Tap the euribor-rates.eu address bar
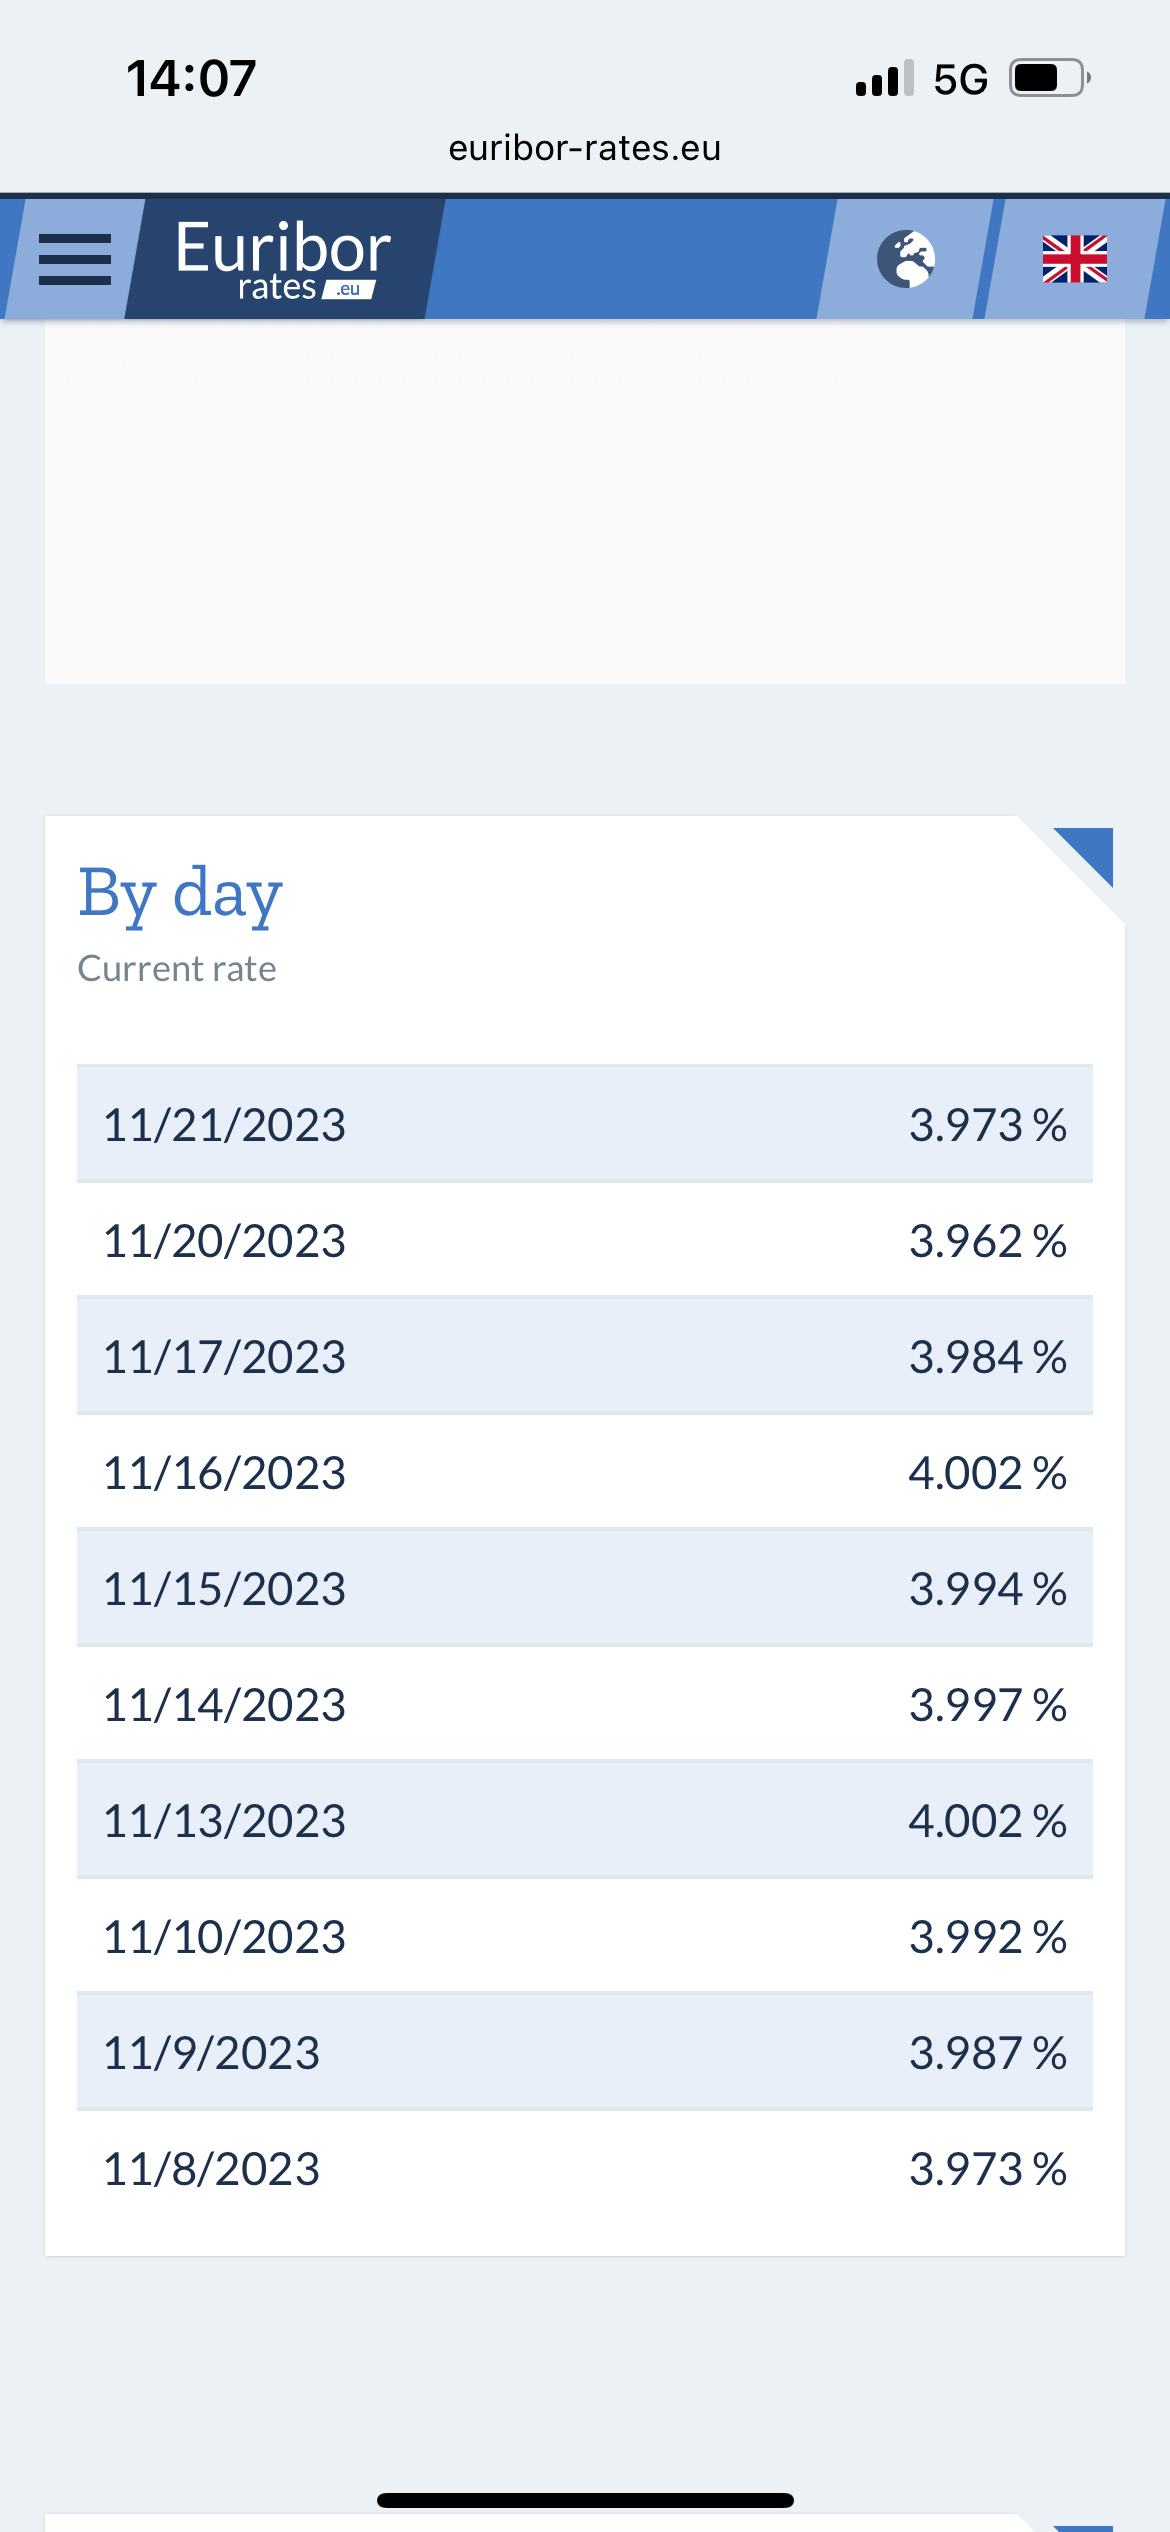This screenshot has height=2532, width=1170. point(585,148)
